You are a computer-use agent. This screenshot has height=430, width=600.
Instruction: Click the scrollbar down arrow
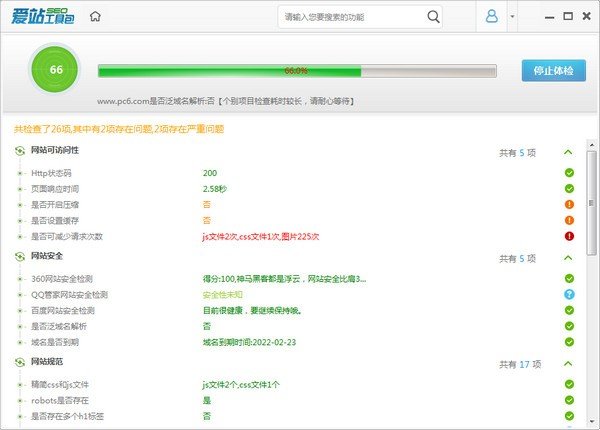point(592,422)
